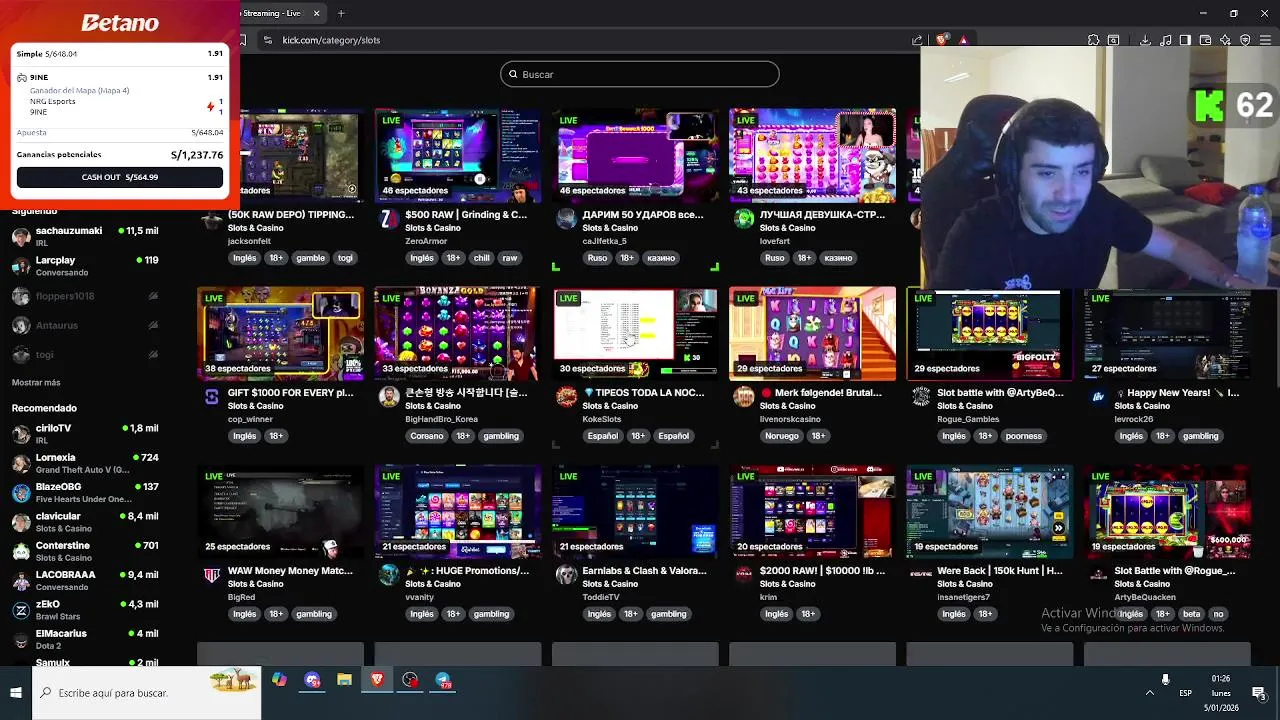Open BlazeOBG recommended channel

(x=85, y=492)
